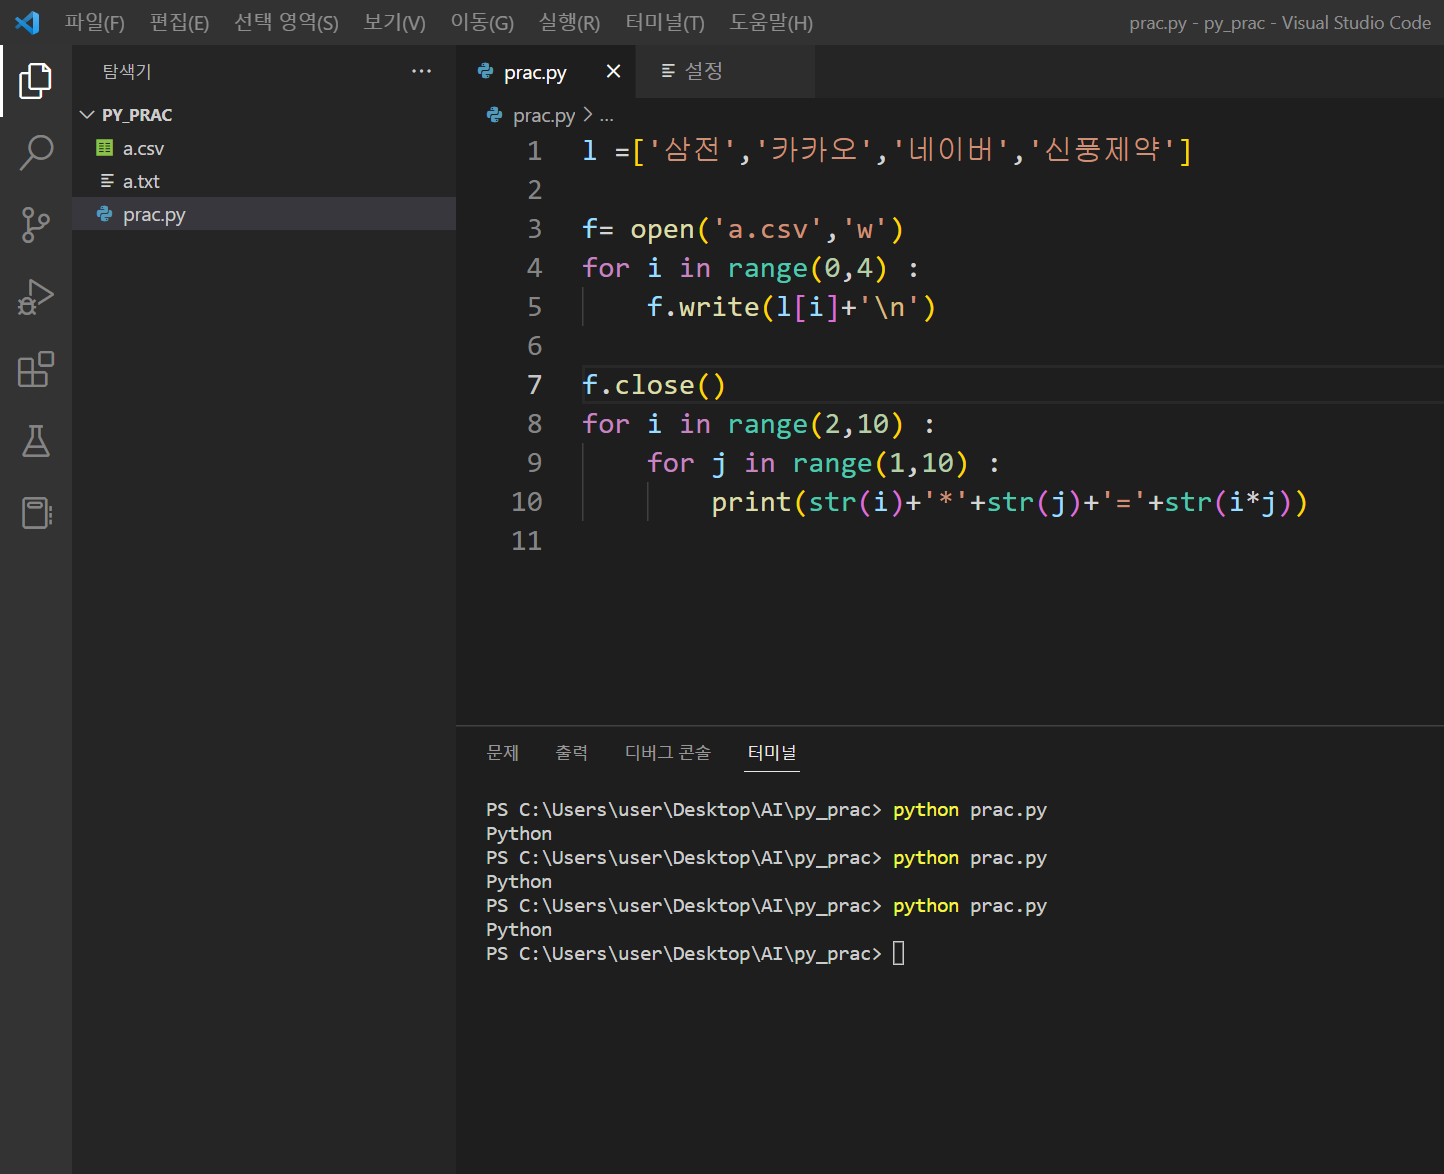1444x1174 pixels.
Task: Click the prac.py Python file icon in explorer
Action: pos(105,214)
